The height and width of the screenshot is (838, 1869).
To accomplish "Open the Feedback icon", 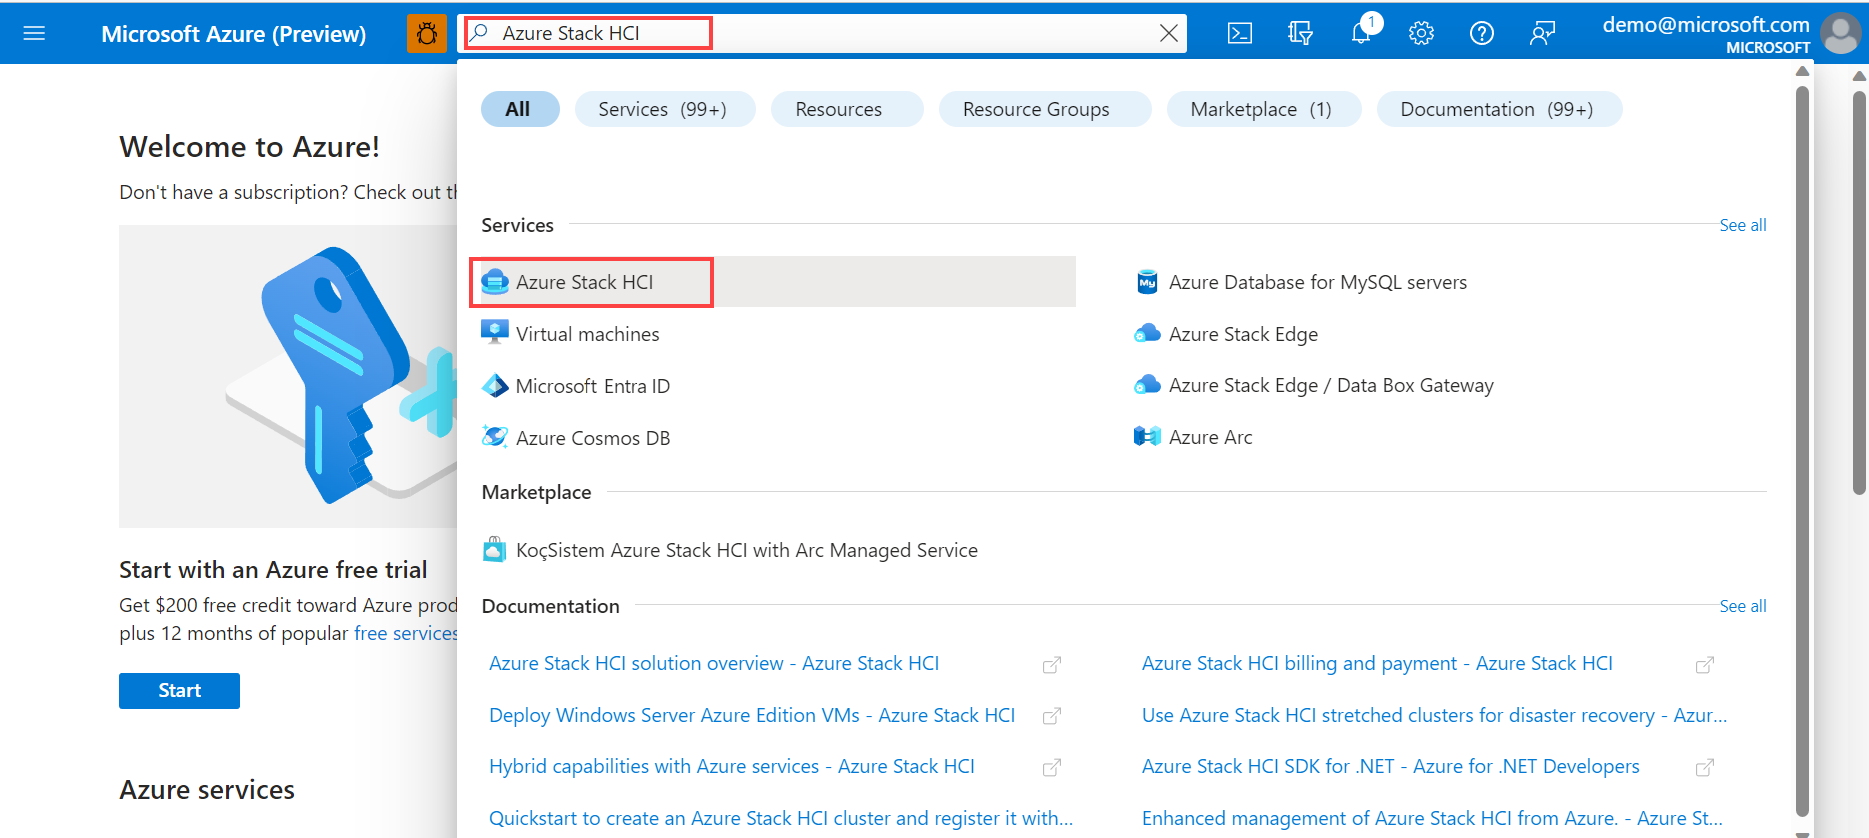I will tap(1542, 33).
